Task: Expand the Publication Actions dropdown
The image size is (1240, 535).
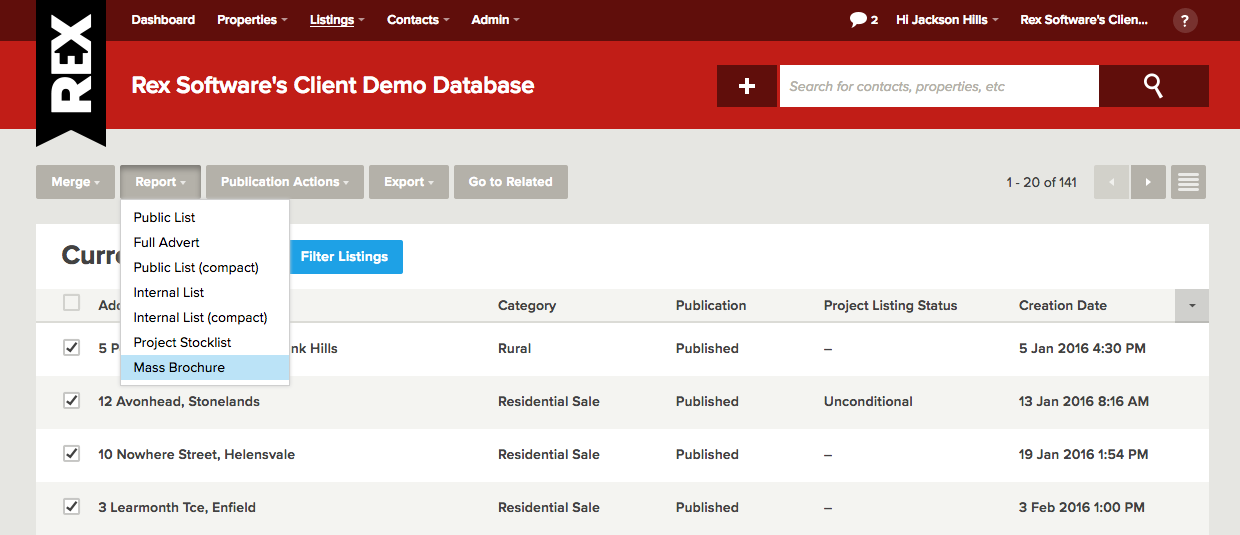Action: coord(285,182)
